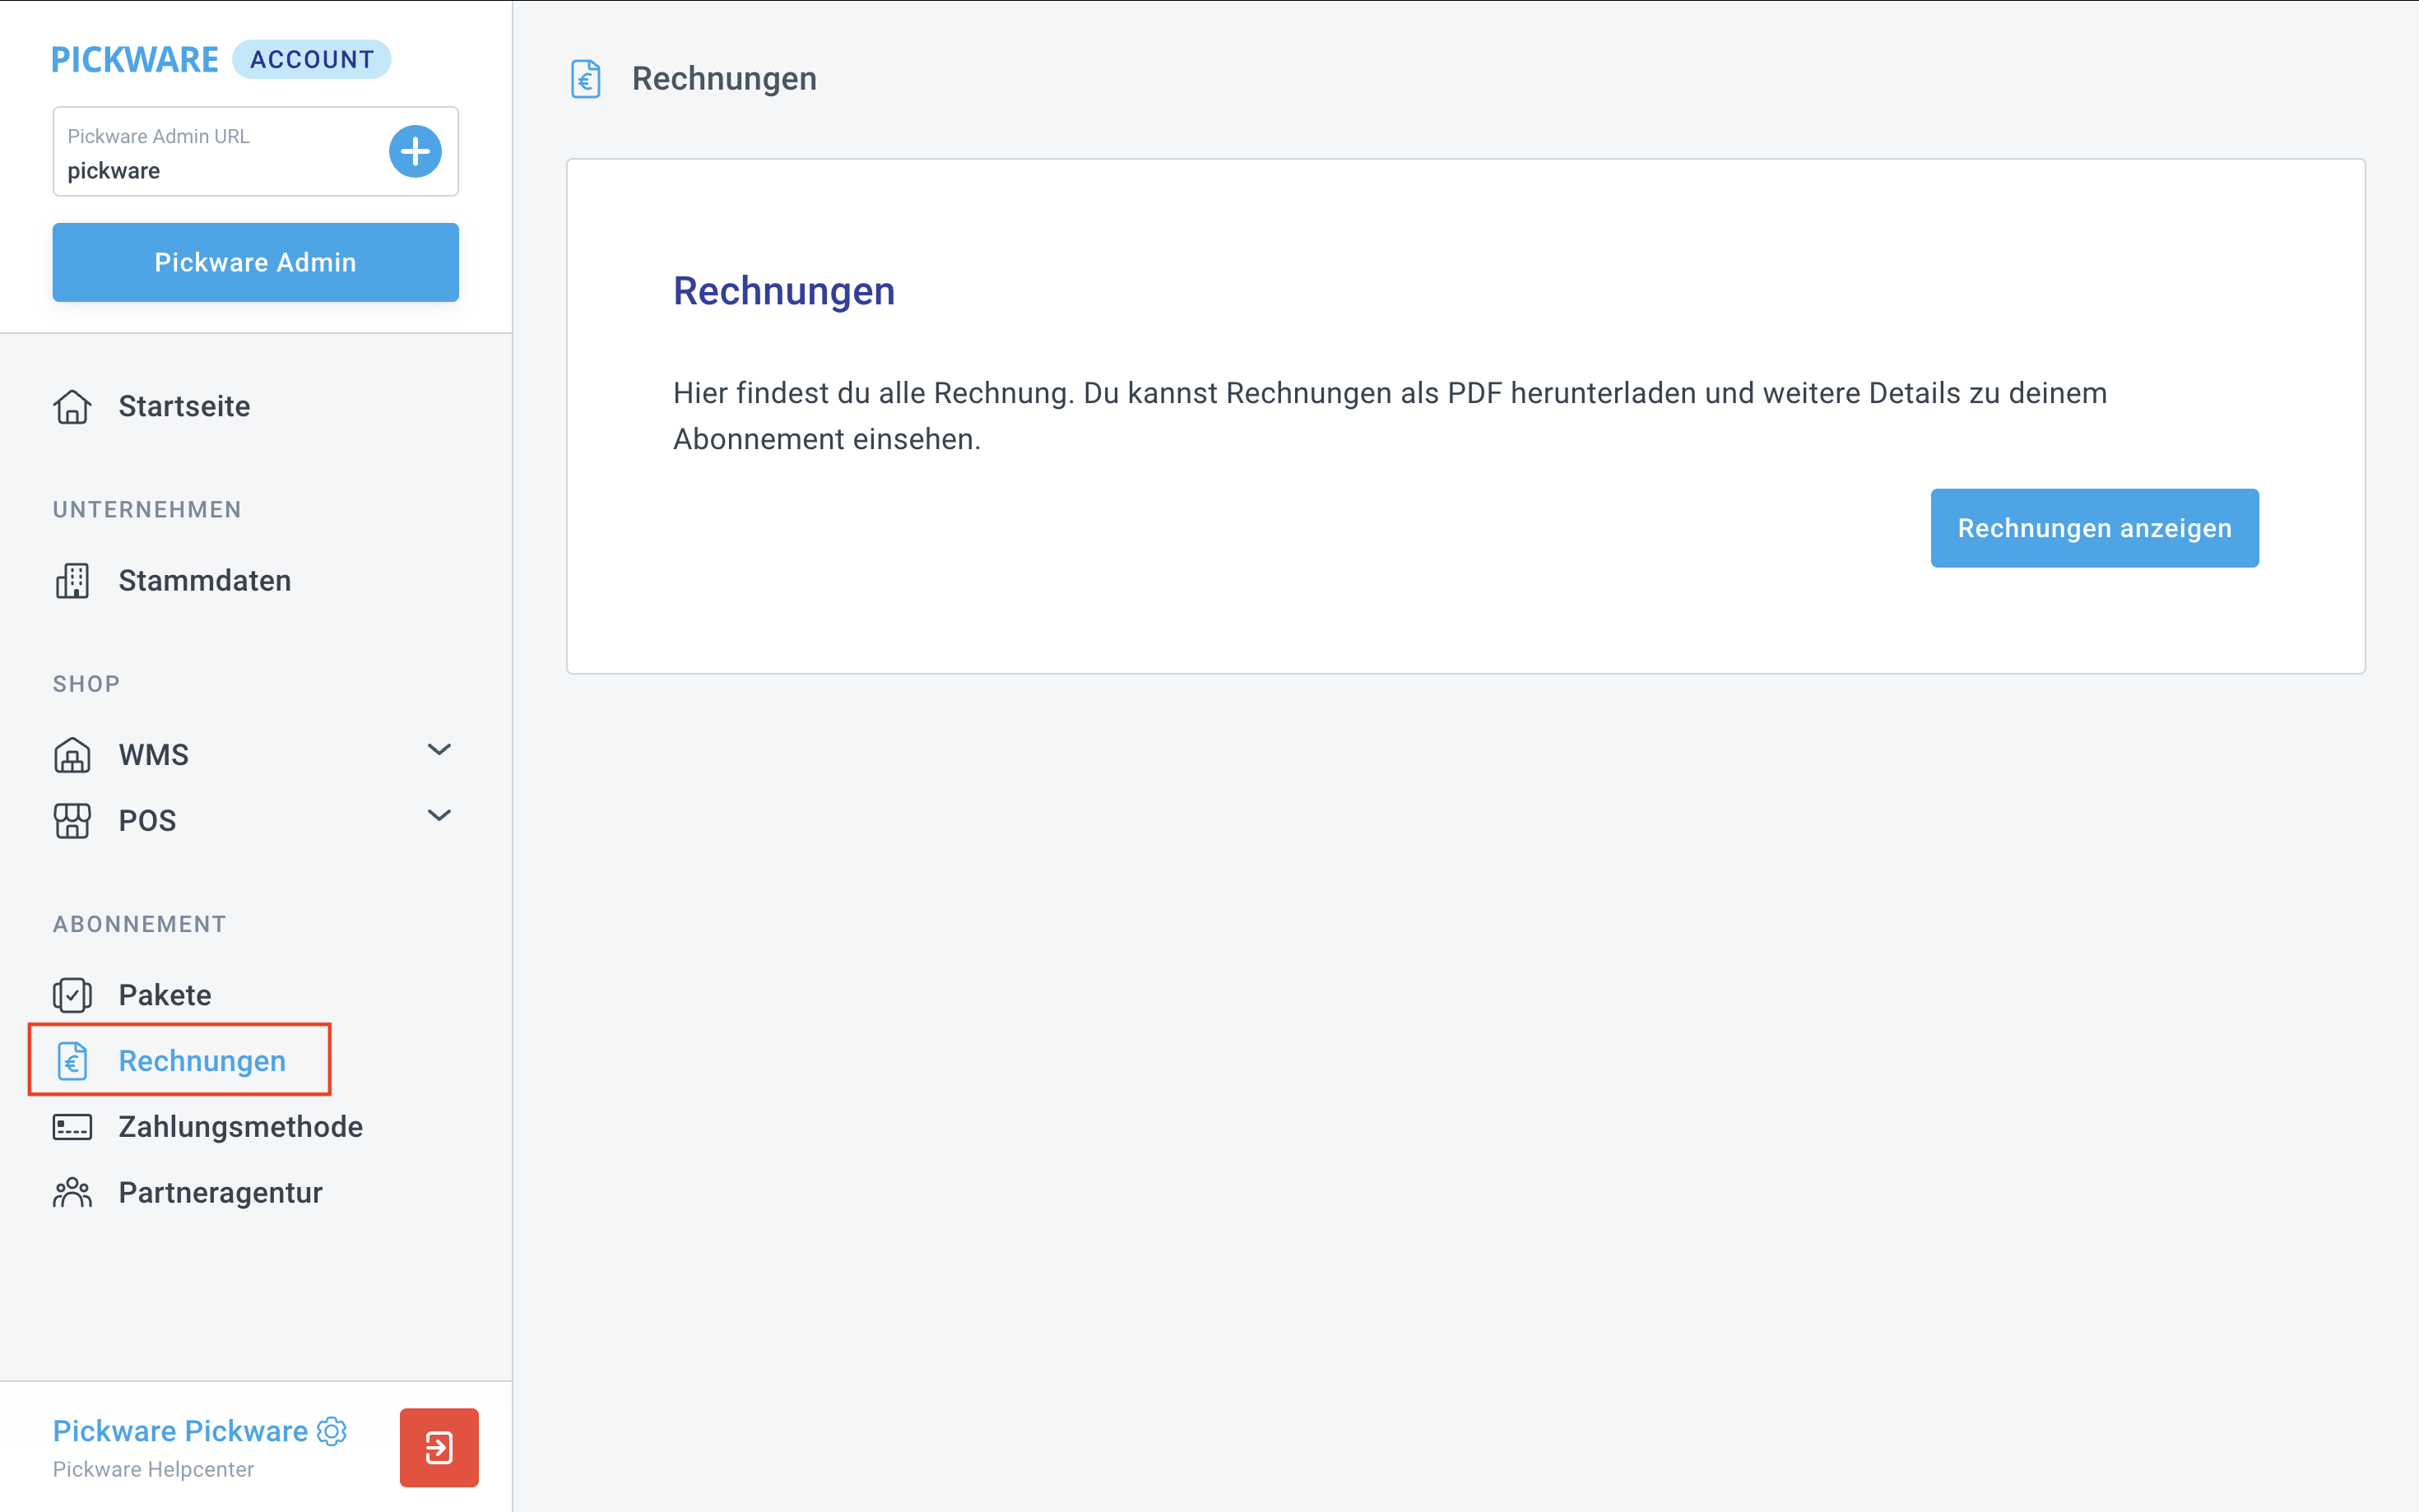Click the PICKWARE ACCOUNT logo

(x=220, y=59)
